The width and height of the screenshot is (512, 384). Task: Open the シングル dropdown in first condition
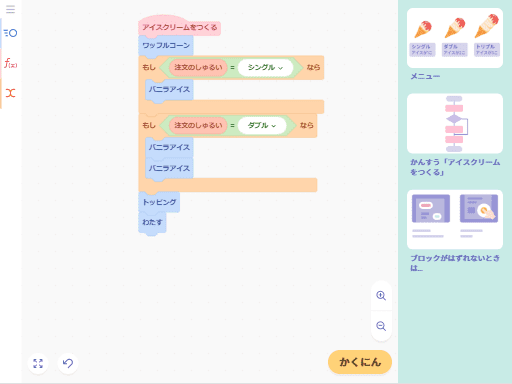[x=265, y=68]
